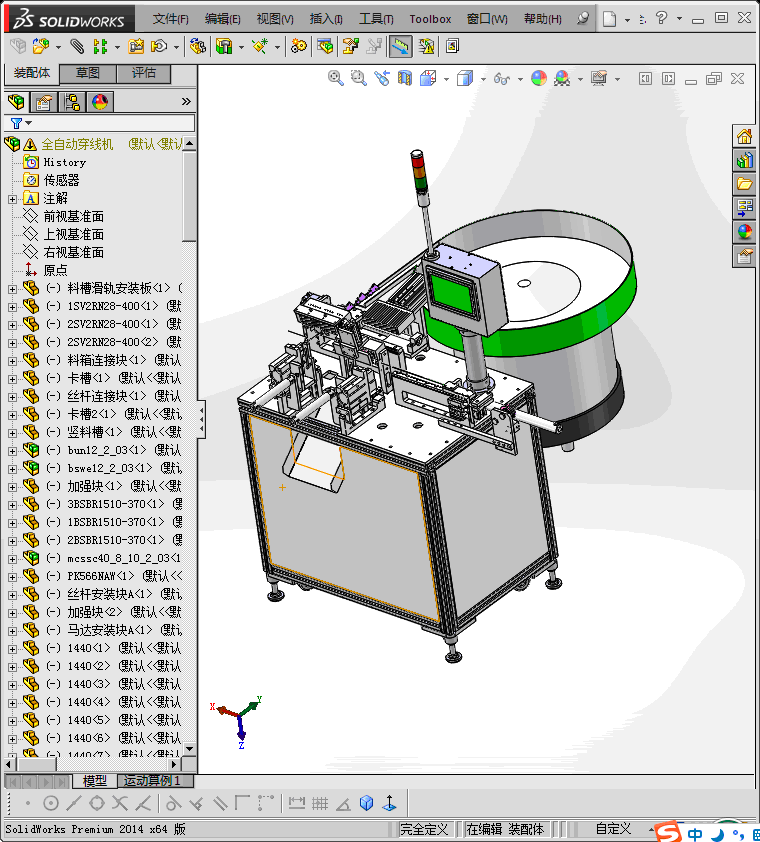This screenshot has height=842, width=760.
Task: Click the Zoom to Area icon
Action: 359,78
